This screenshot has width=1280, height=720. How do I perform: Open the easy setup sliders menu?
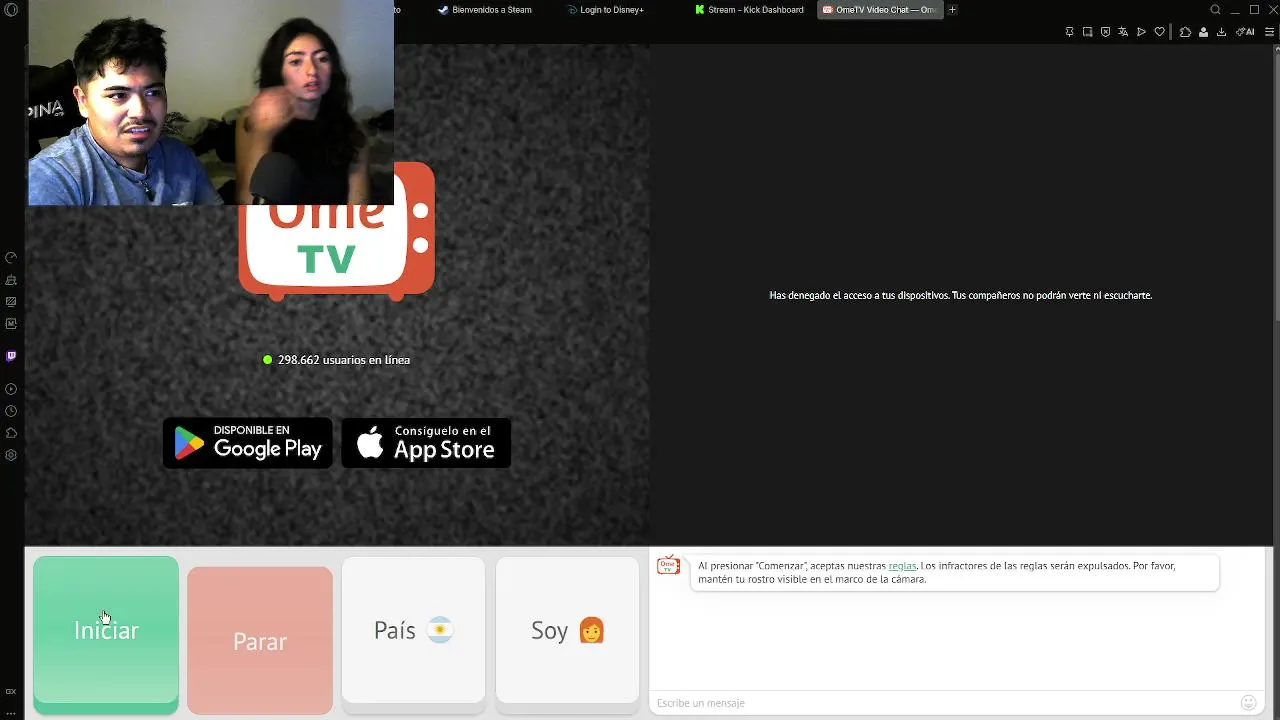point(1270,32)
